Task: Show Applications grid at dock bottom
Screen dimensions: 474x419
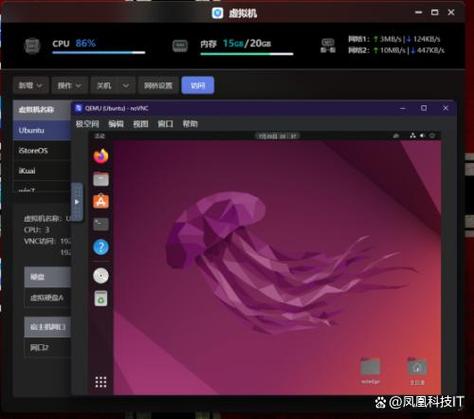Action: click(x=101, y=382)
